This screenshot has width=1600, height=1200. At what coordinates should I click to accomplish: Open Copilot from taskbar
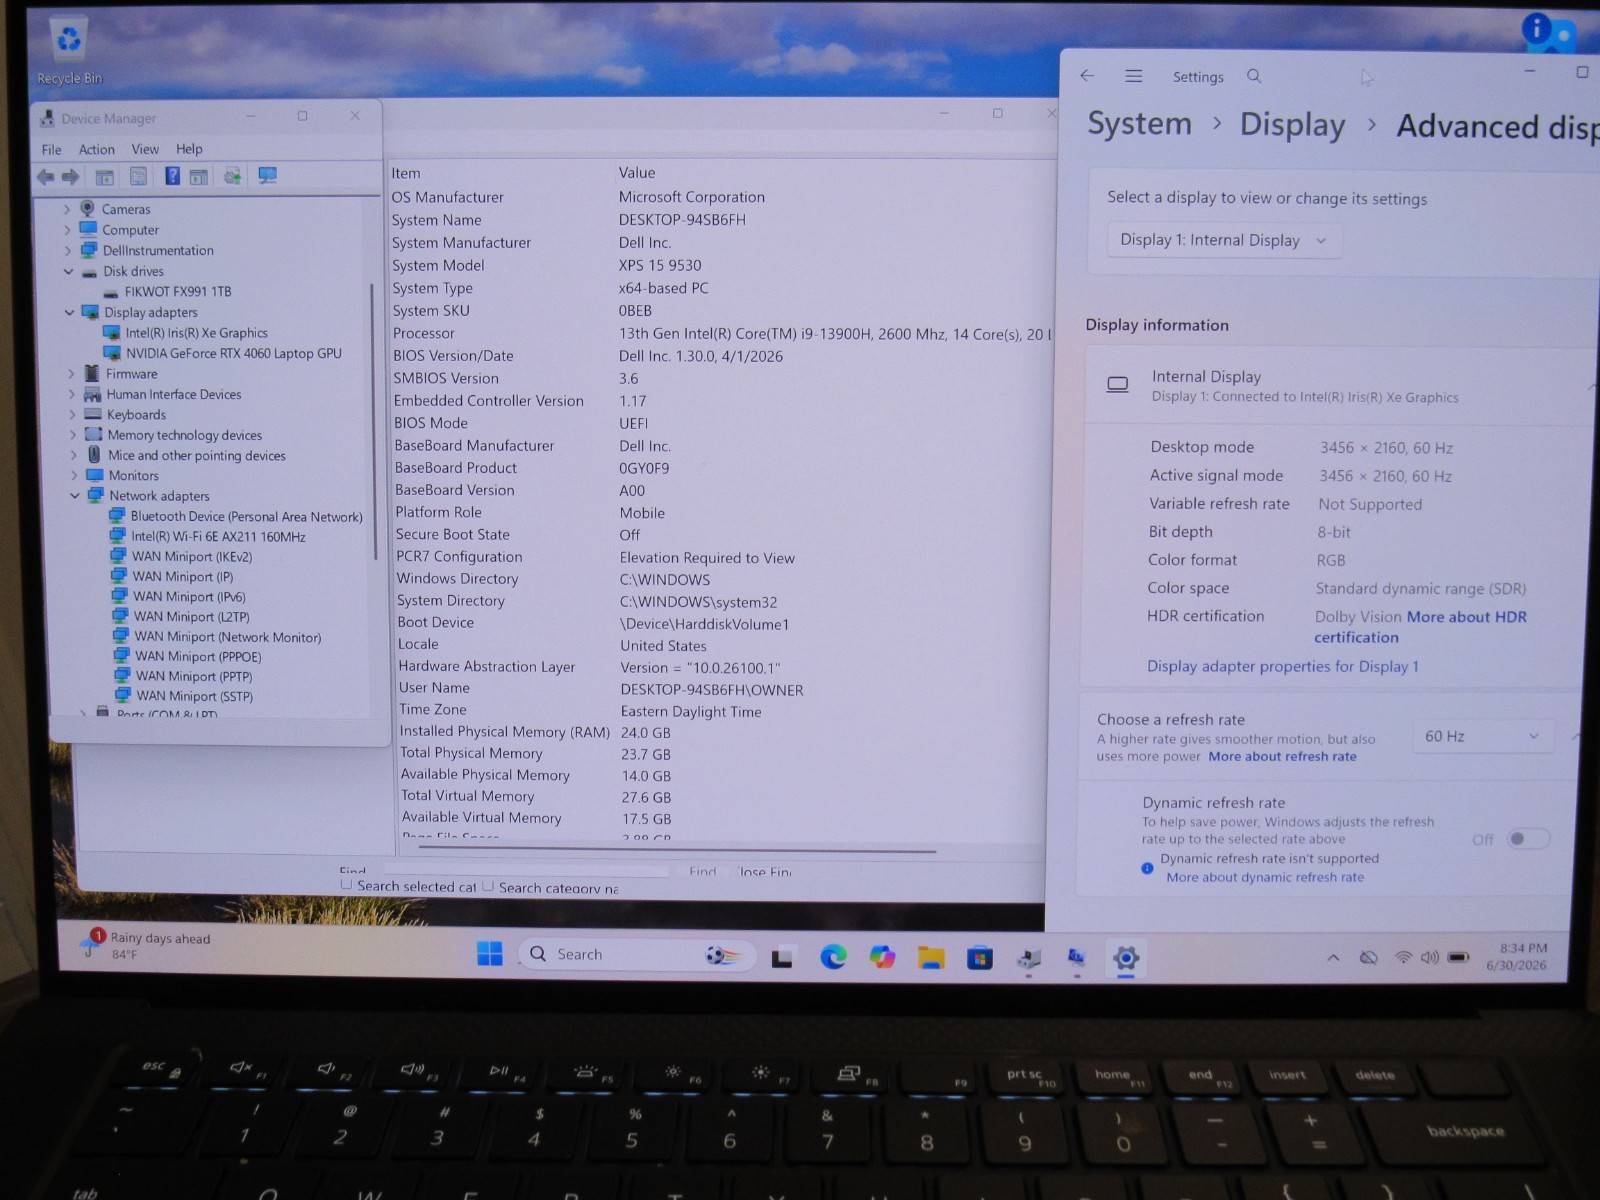click(x=882, y=957)
